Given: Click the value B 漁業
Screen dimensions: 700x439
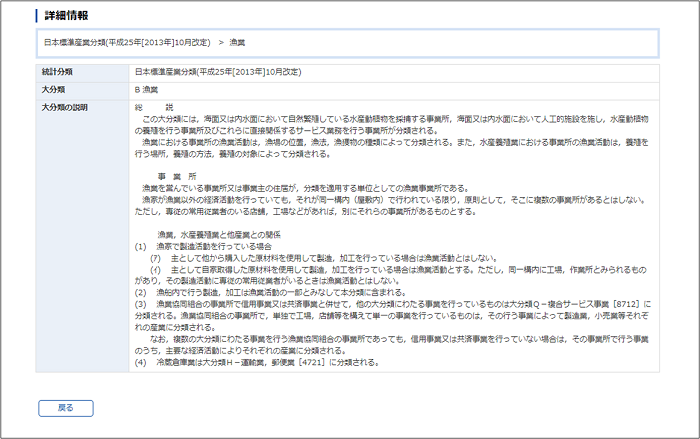Looking at the screenshot, I should click(x=146, y=90).
